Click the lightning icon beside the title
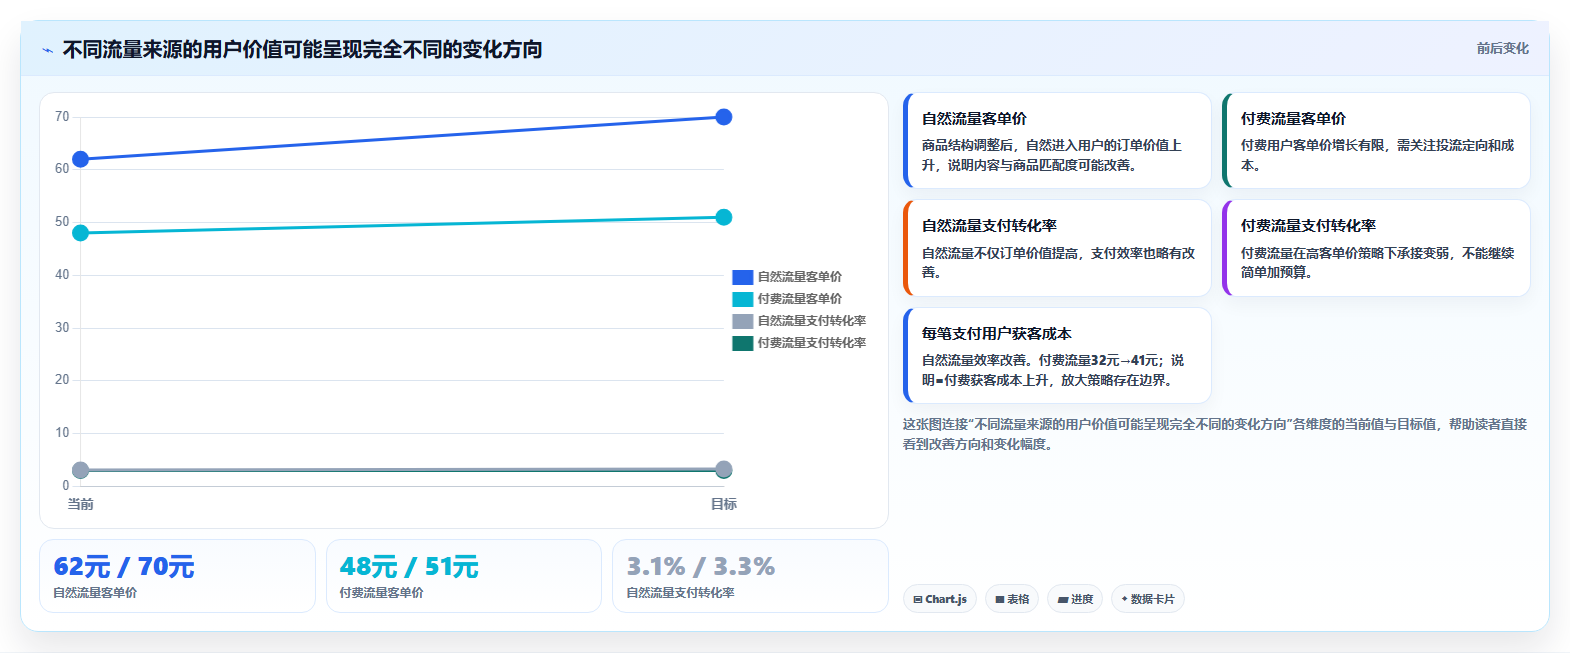This screenshot has height=653, width=1570. (47, 50)
